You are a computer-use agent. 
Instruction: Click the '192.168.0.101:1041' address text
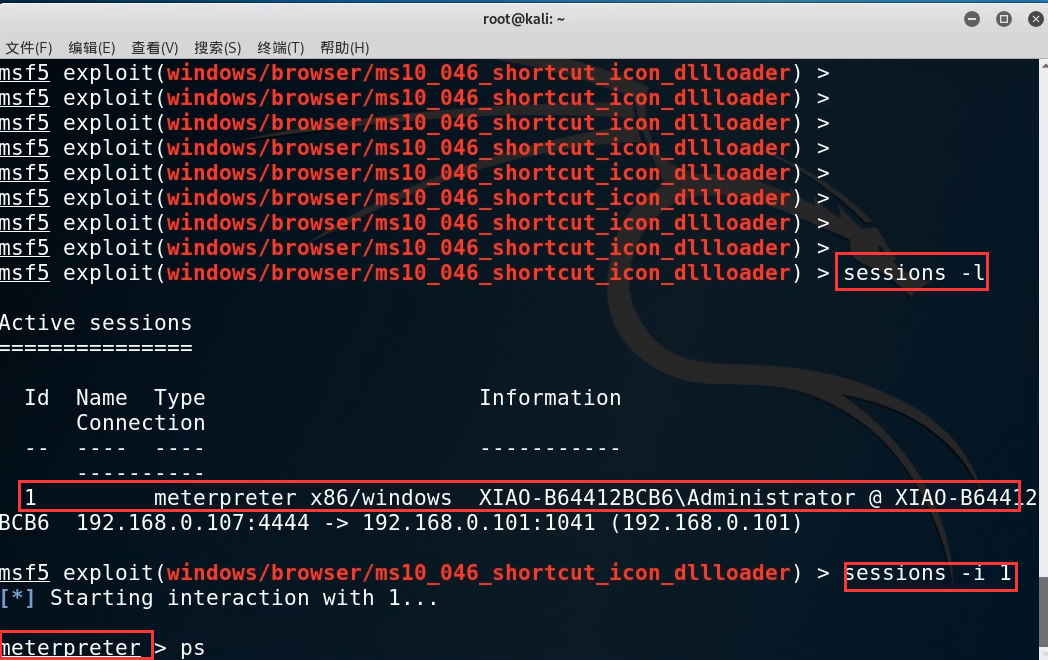tap(479, 523)
